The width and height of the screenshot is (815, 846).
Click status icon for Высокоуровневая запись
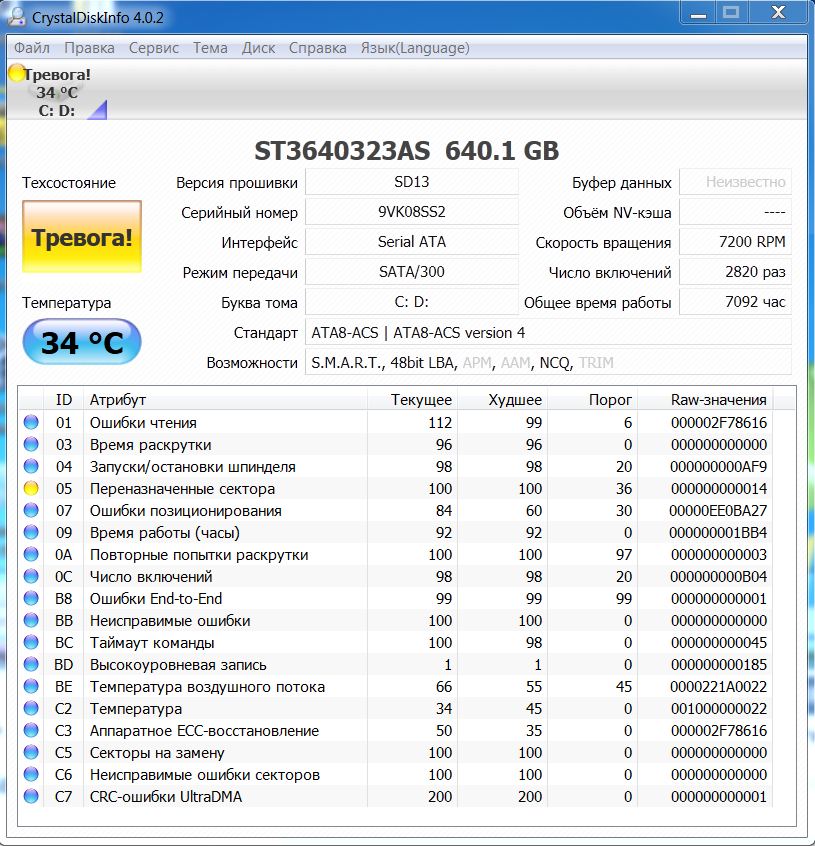point(31,664)
